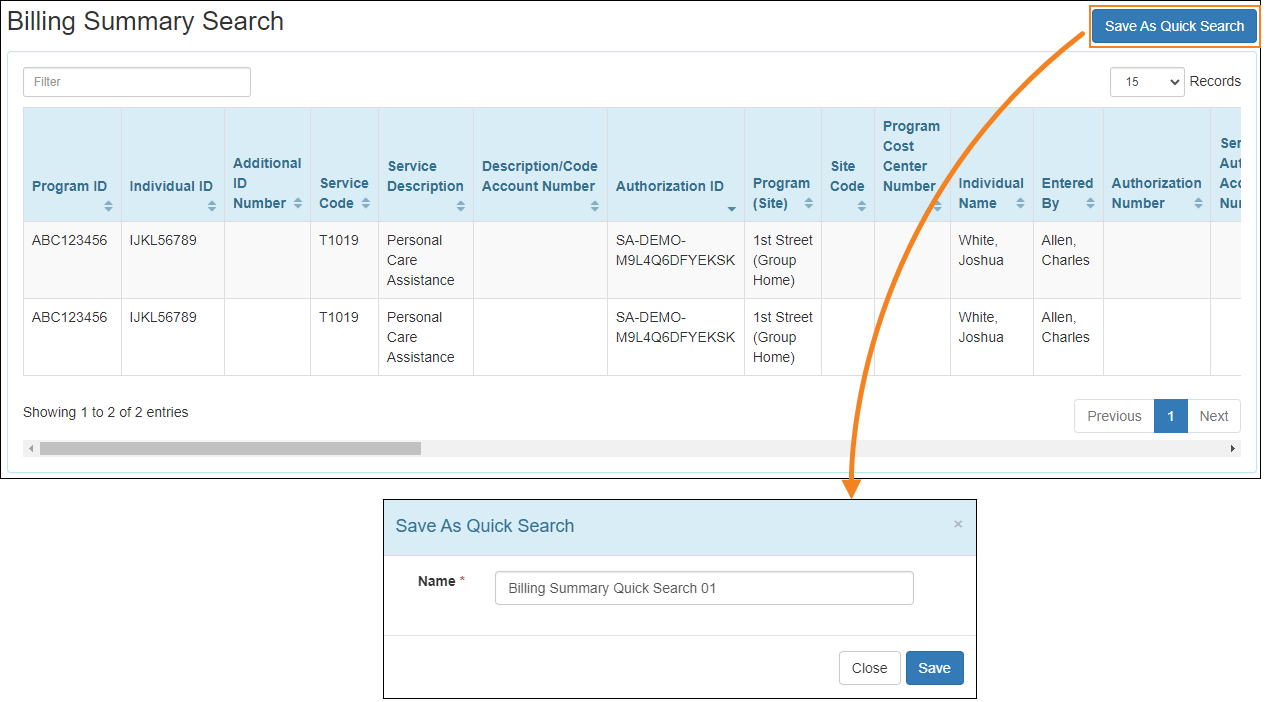This screenshot has height=702, width=1266.
Task: Open the 15 Records dropdown
Action: (1147, 82)
